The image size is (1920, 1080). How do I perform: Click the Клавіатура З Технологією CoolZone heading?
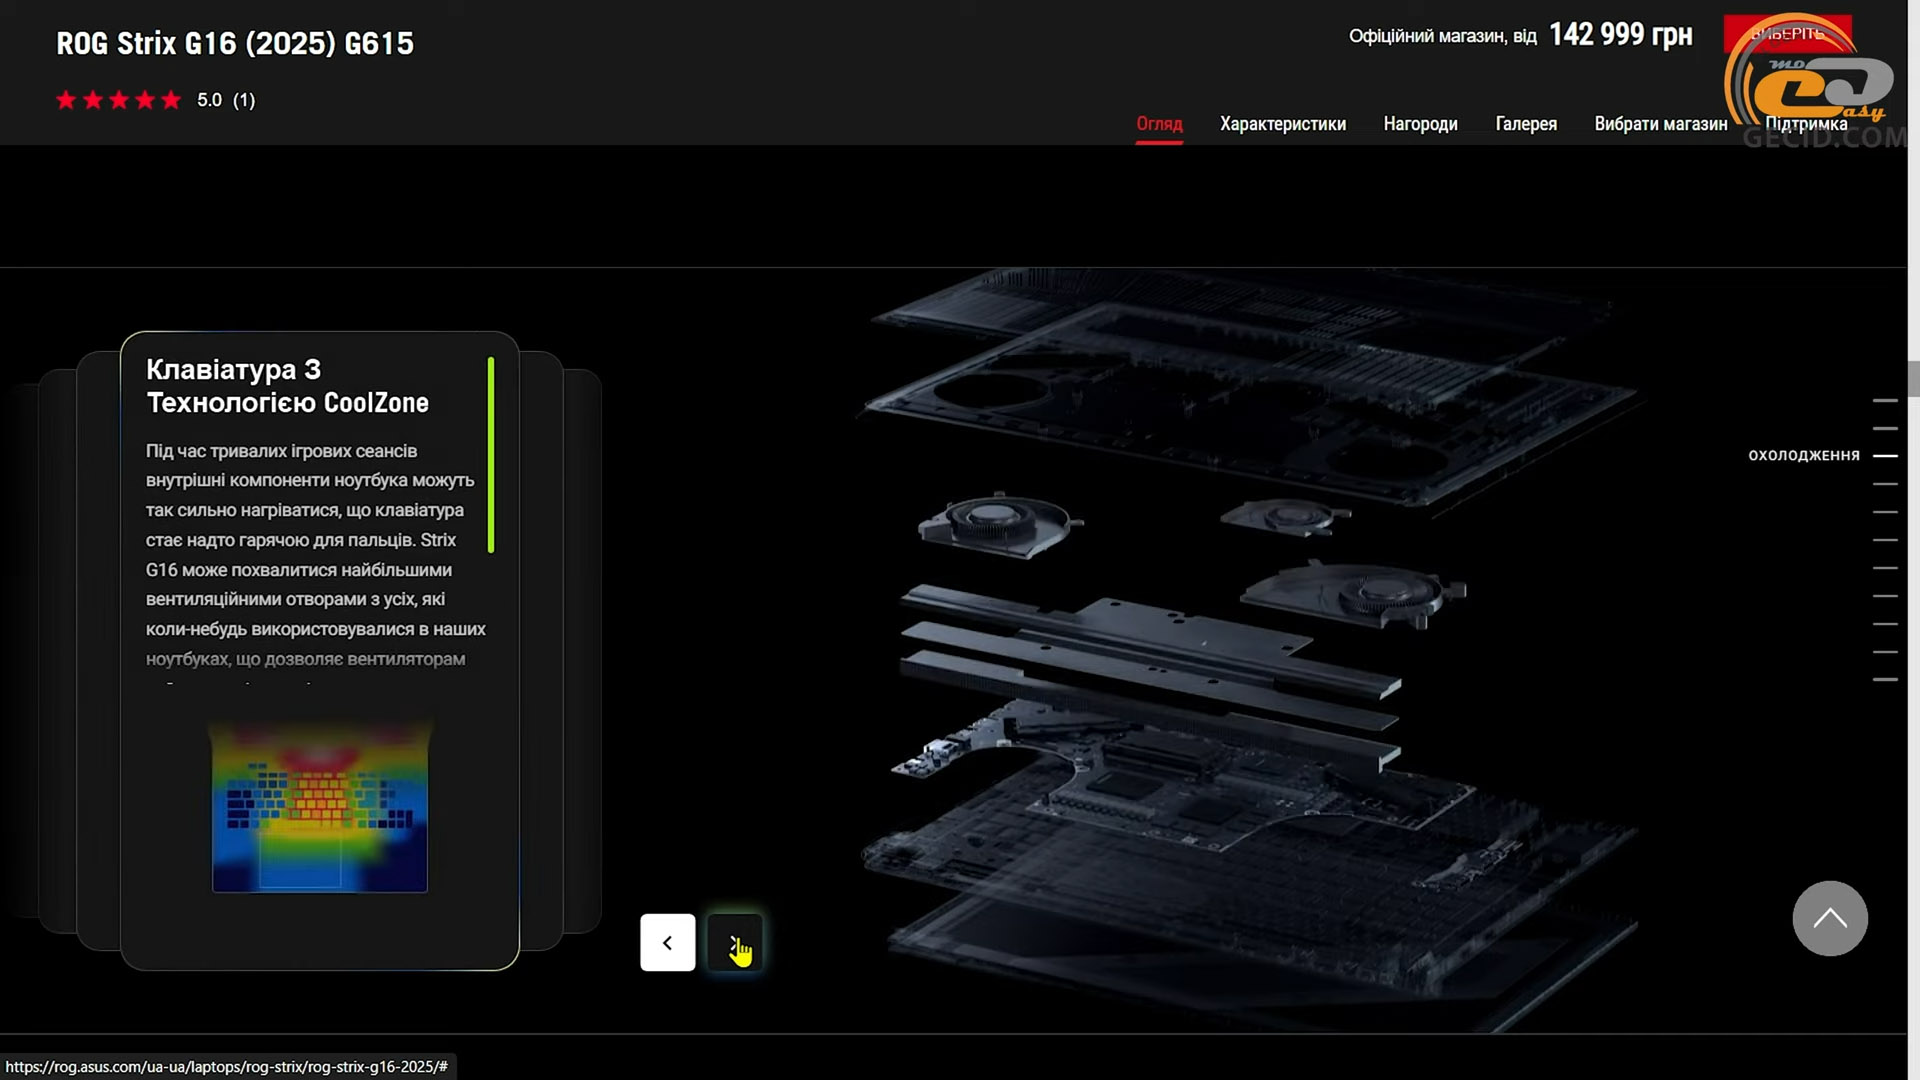(288, 386)
